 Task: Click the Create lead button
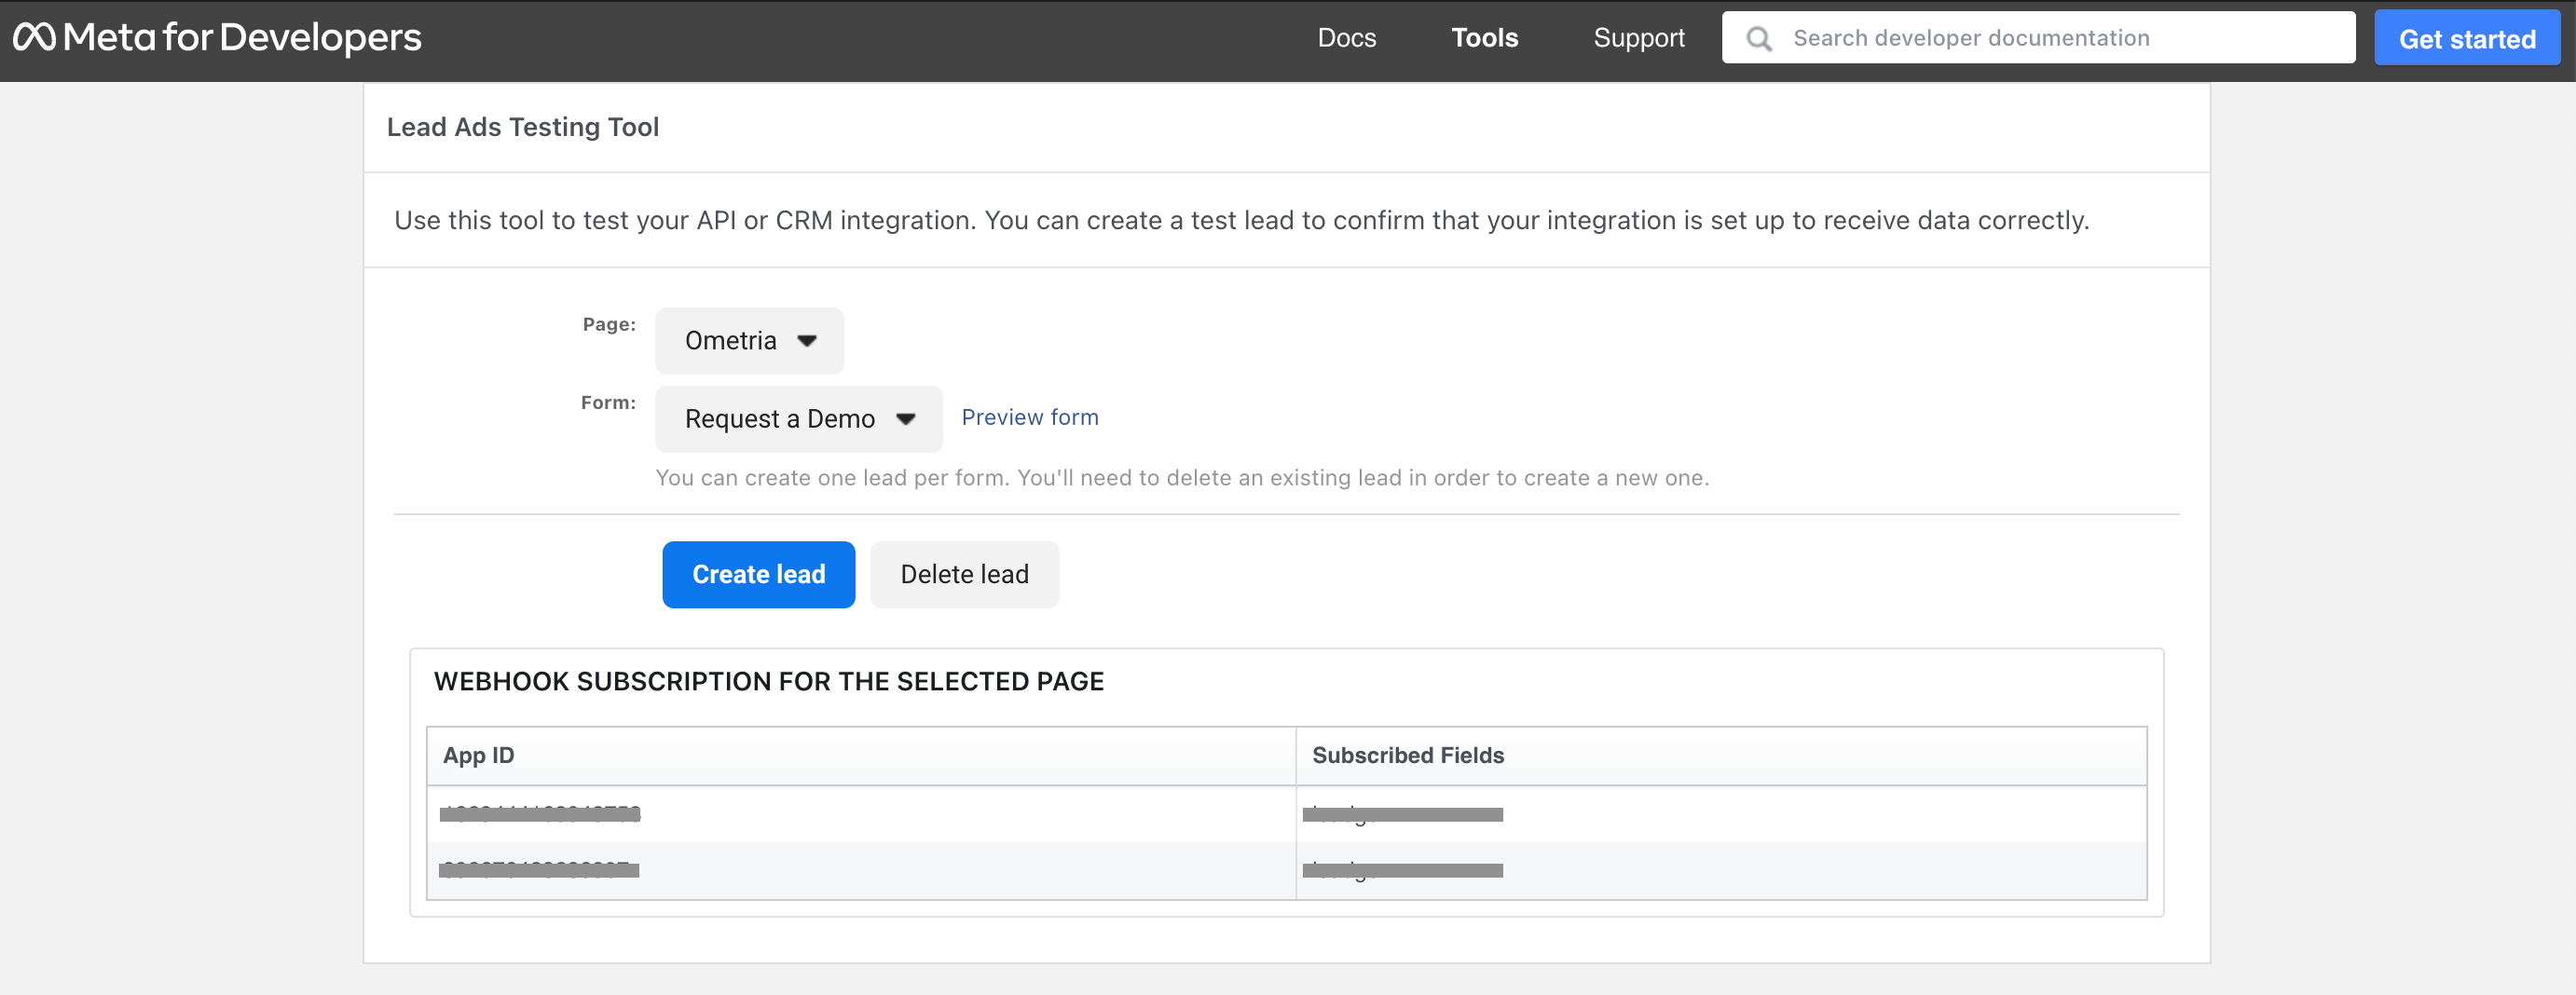pos(758,575)
